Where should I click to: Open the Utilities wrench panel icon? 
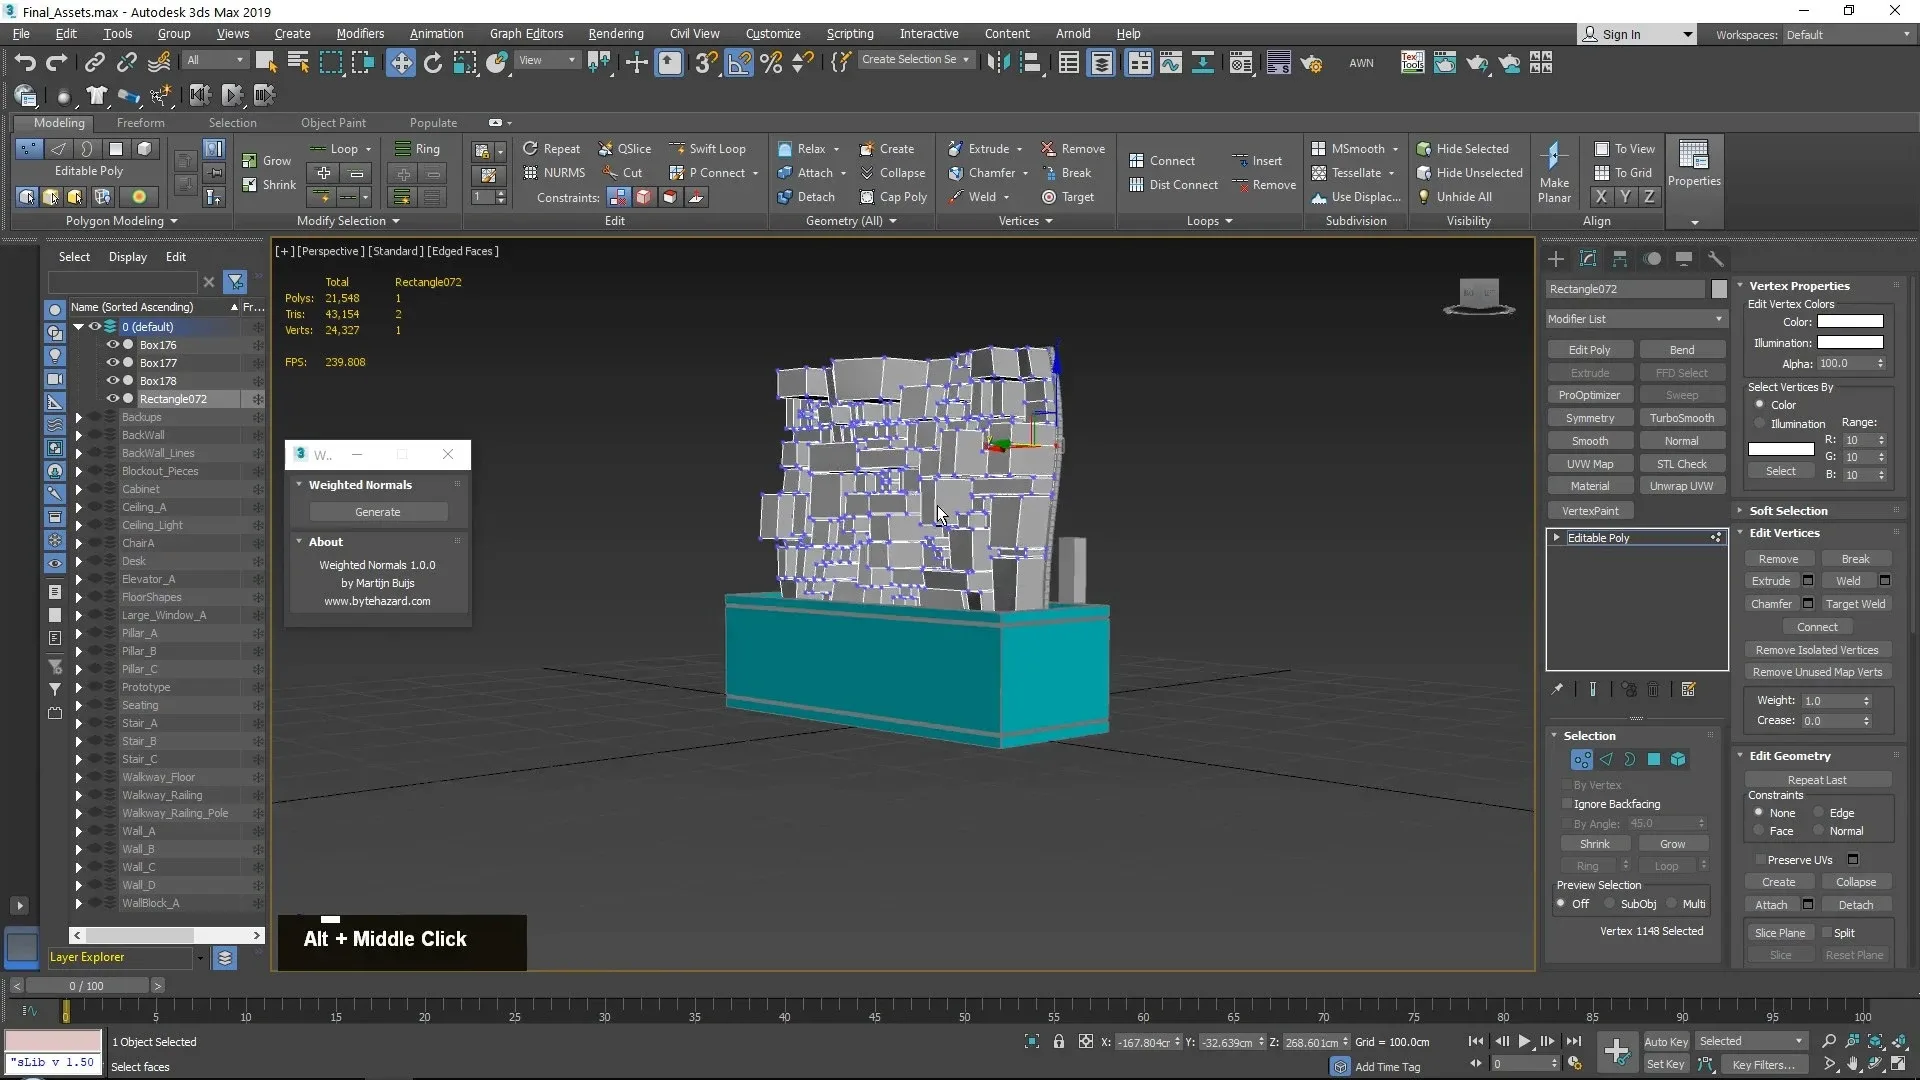tap(1715, 259)
